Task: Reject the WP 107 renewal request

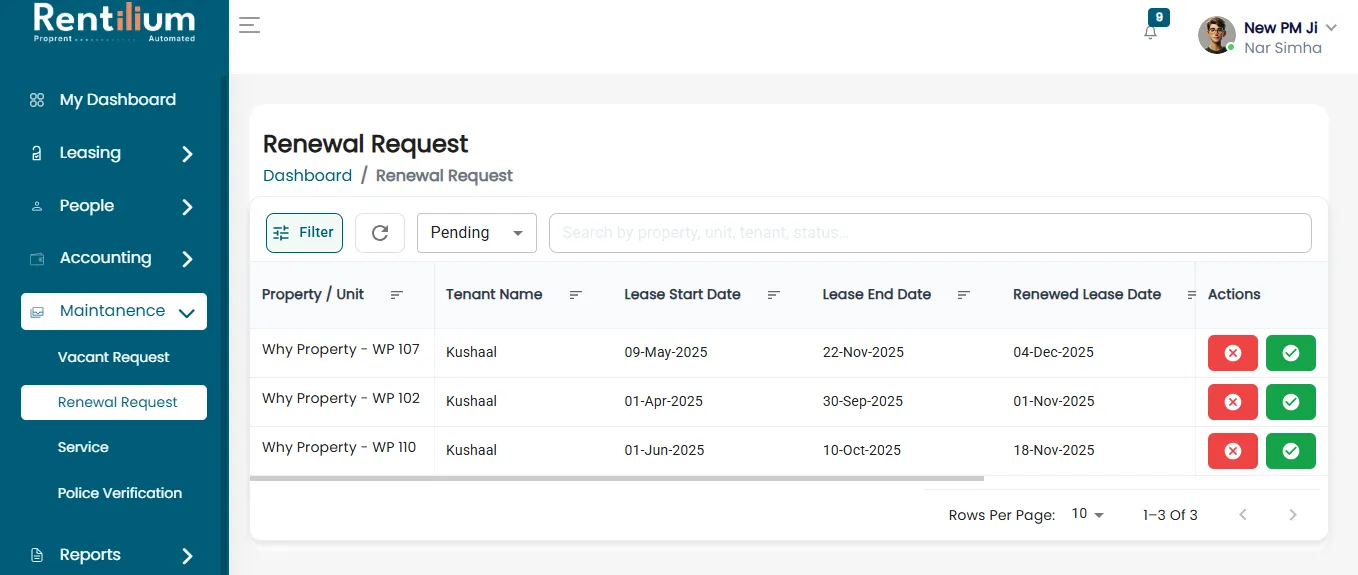Action: pyautogui.click(x=1233, y=353)
